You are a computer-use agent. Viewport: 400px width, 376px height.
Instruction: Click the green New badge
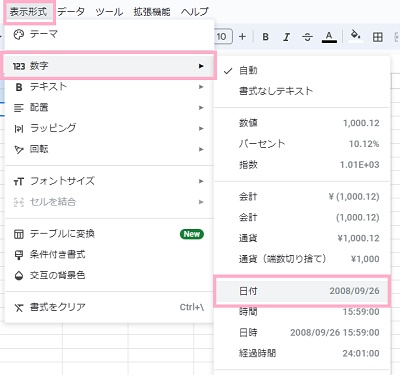pos(192,234)
